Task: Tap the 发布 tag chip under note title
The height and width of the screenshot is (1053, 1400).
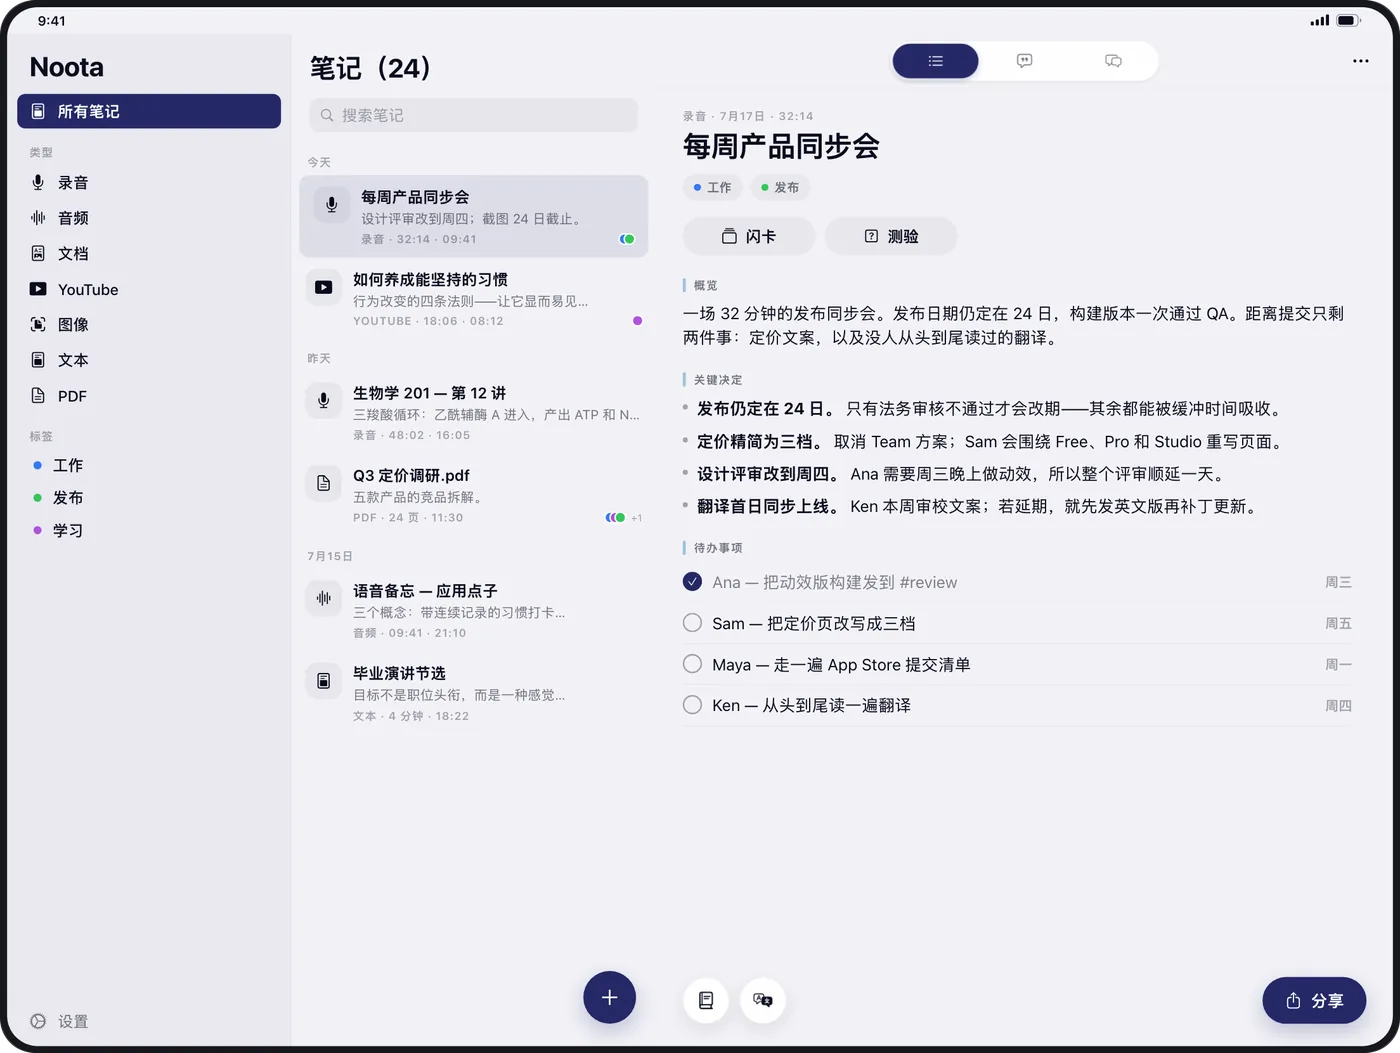Action: point(780,187)
